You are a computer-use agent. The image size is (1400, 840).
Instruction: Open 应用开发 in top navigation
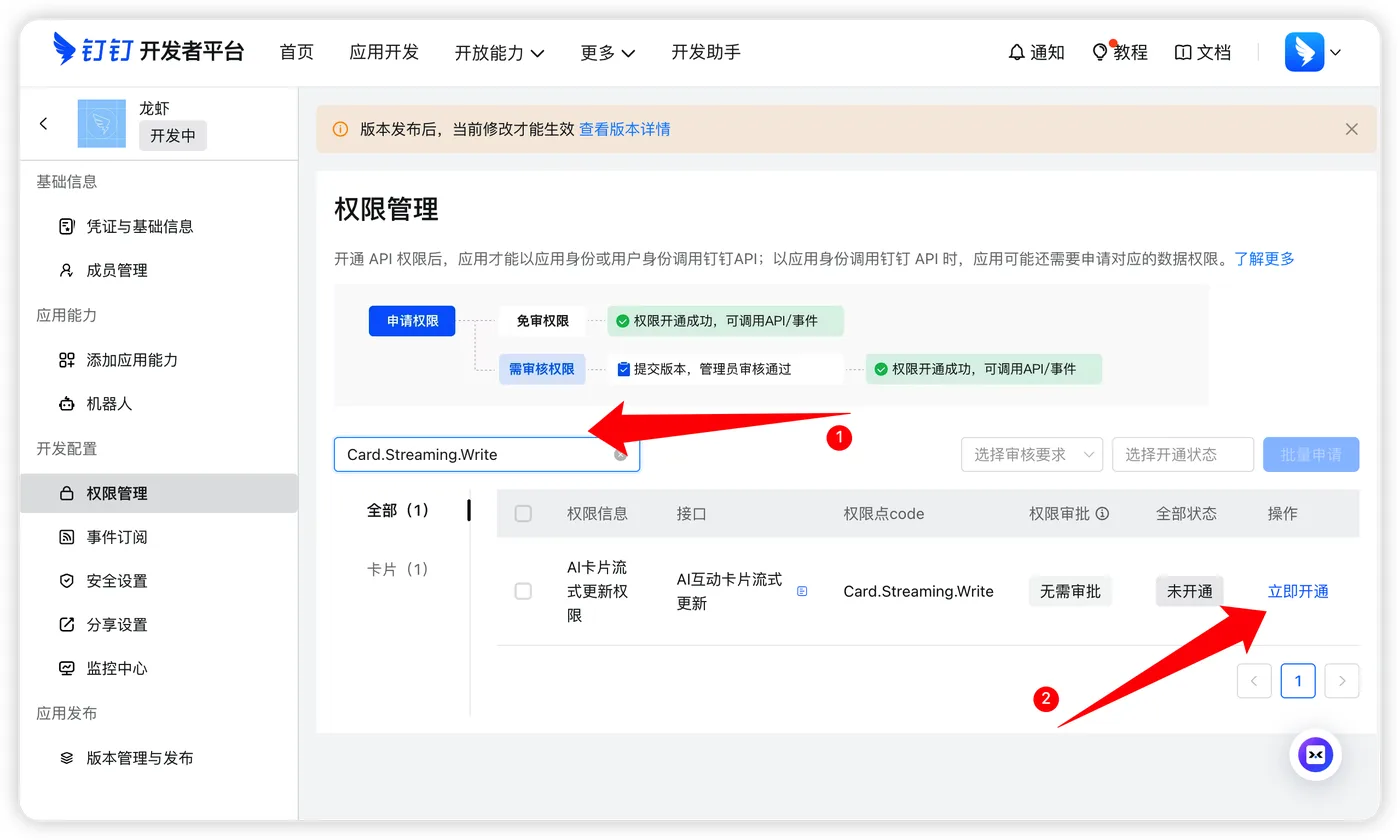coord(384,52)
